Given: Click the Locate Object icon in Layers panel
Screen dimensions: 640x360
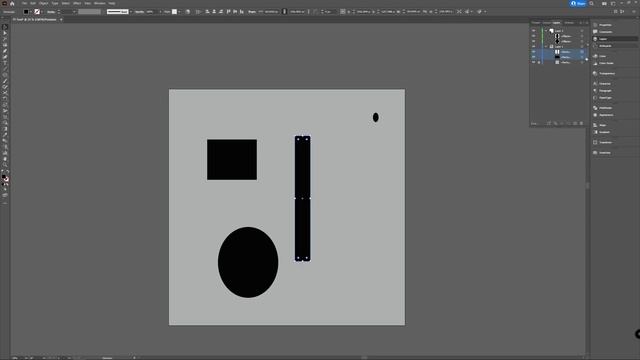Looking at the screenshot, I should click(556, 123).
